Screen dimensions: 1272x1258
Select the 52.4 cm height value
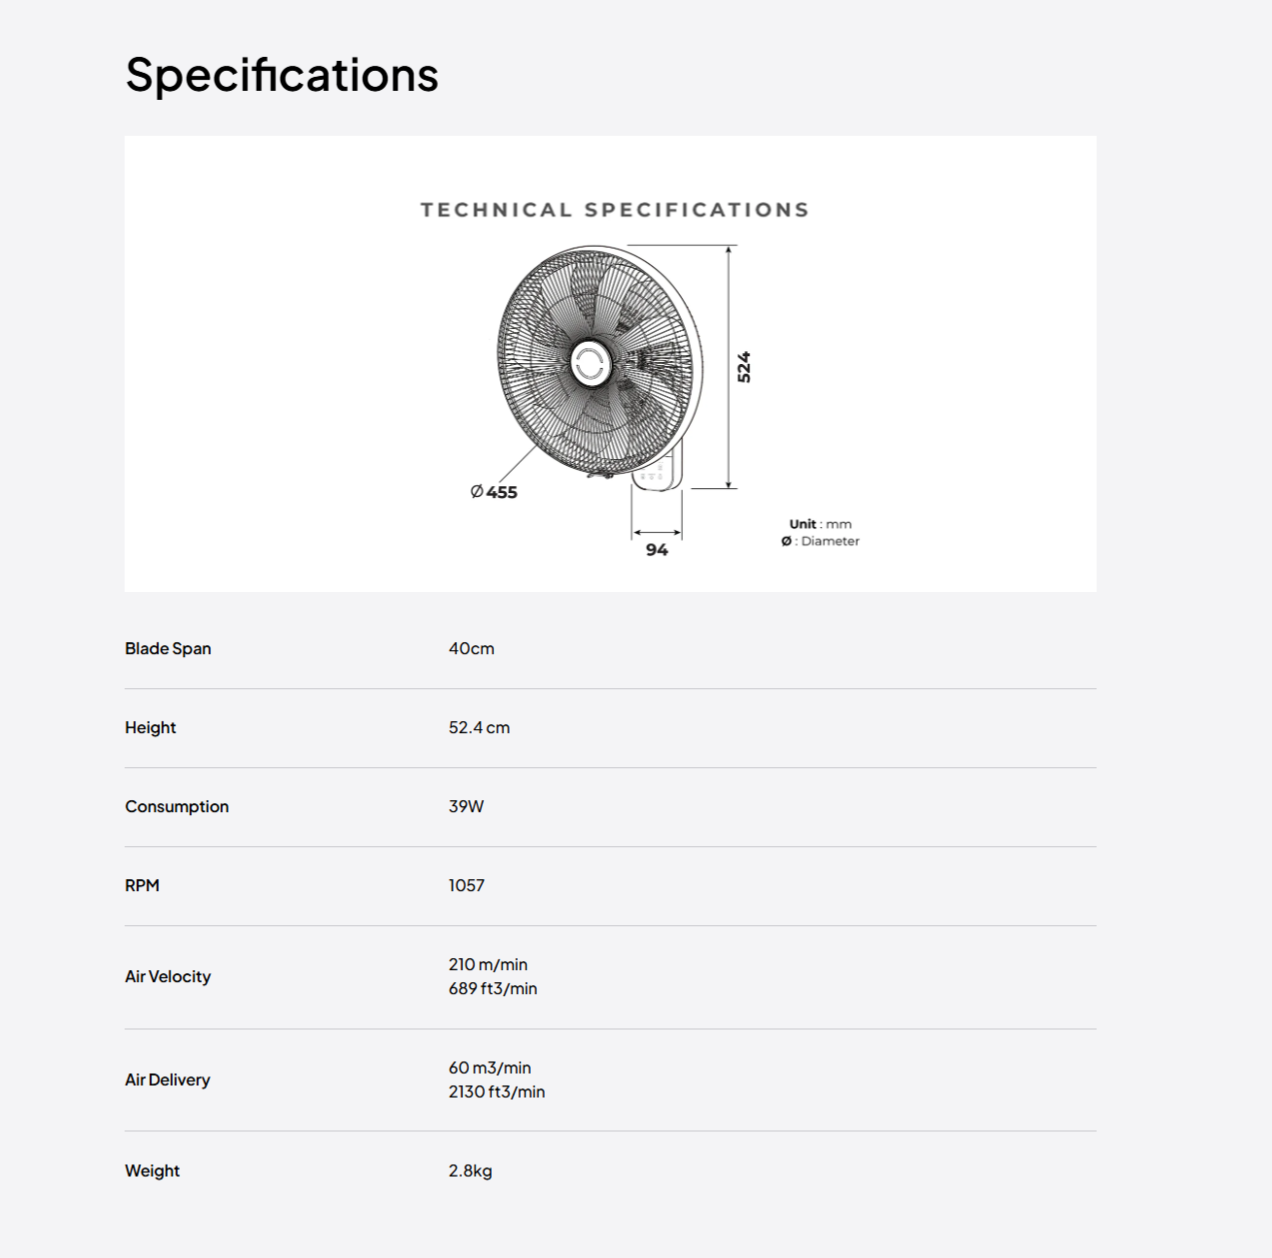coord(479,727)
